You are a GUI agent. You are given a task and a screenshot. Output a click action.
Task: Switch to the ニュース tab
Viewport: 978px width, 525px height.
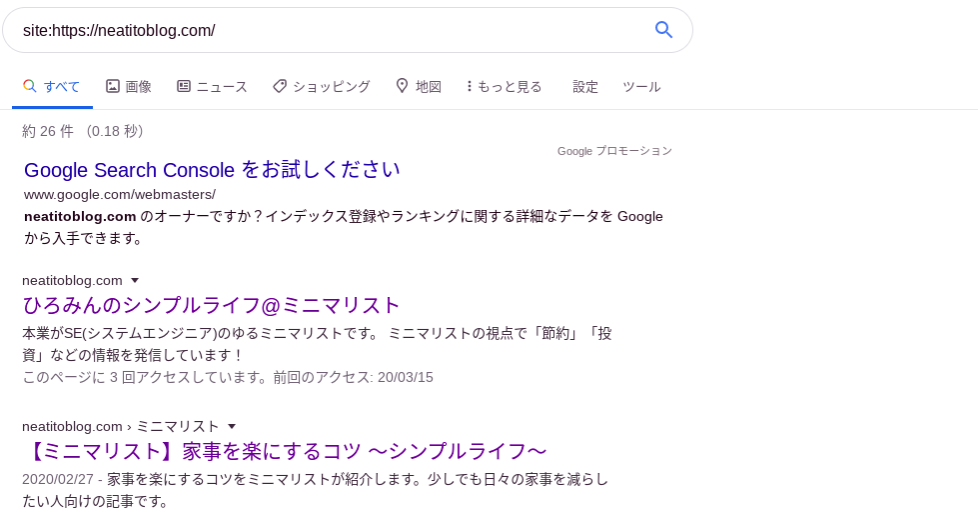click(x=212, y=87)
